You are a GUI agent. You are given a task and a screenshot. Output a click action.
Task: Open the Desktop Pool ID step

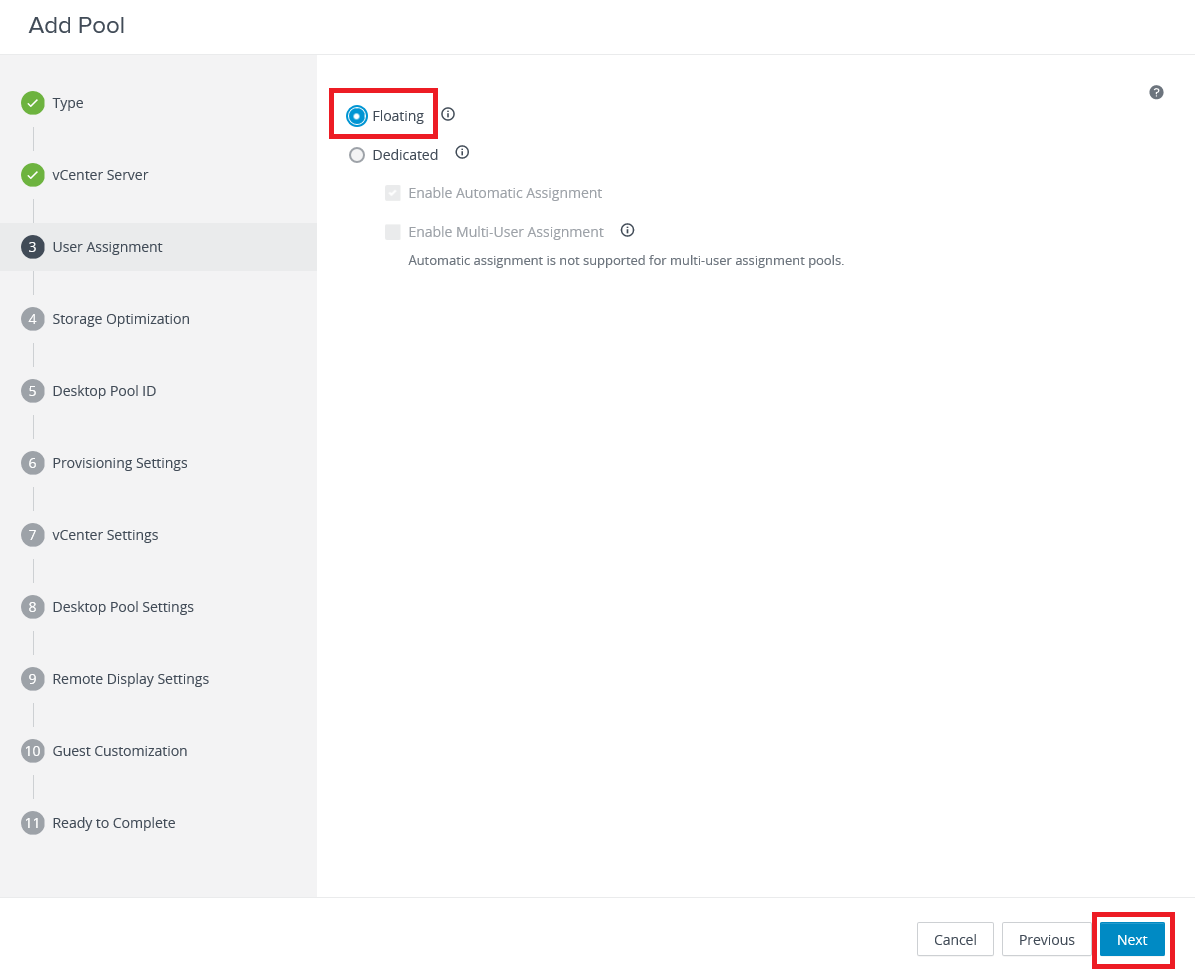click(x=104, y=391)
